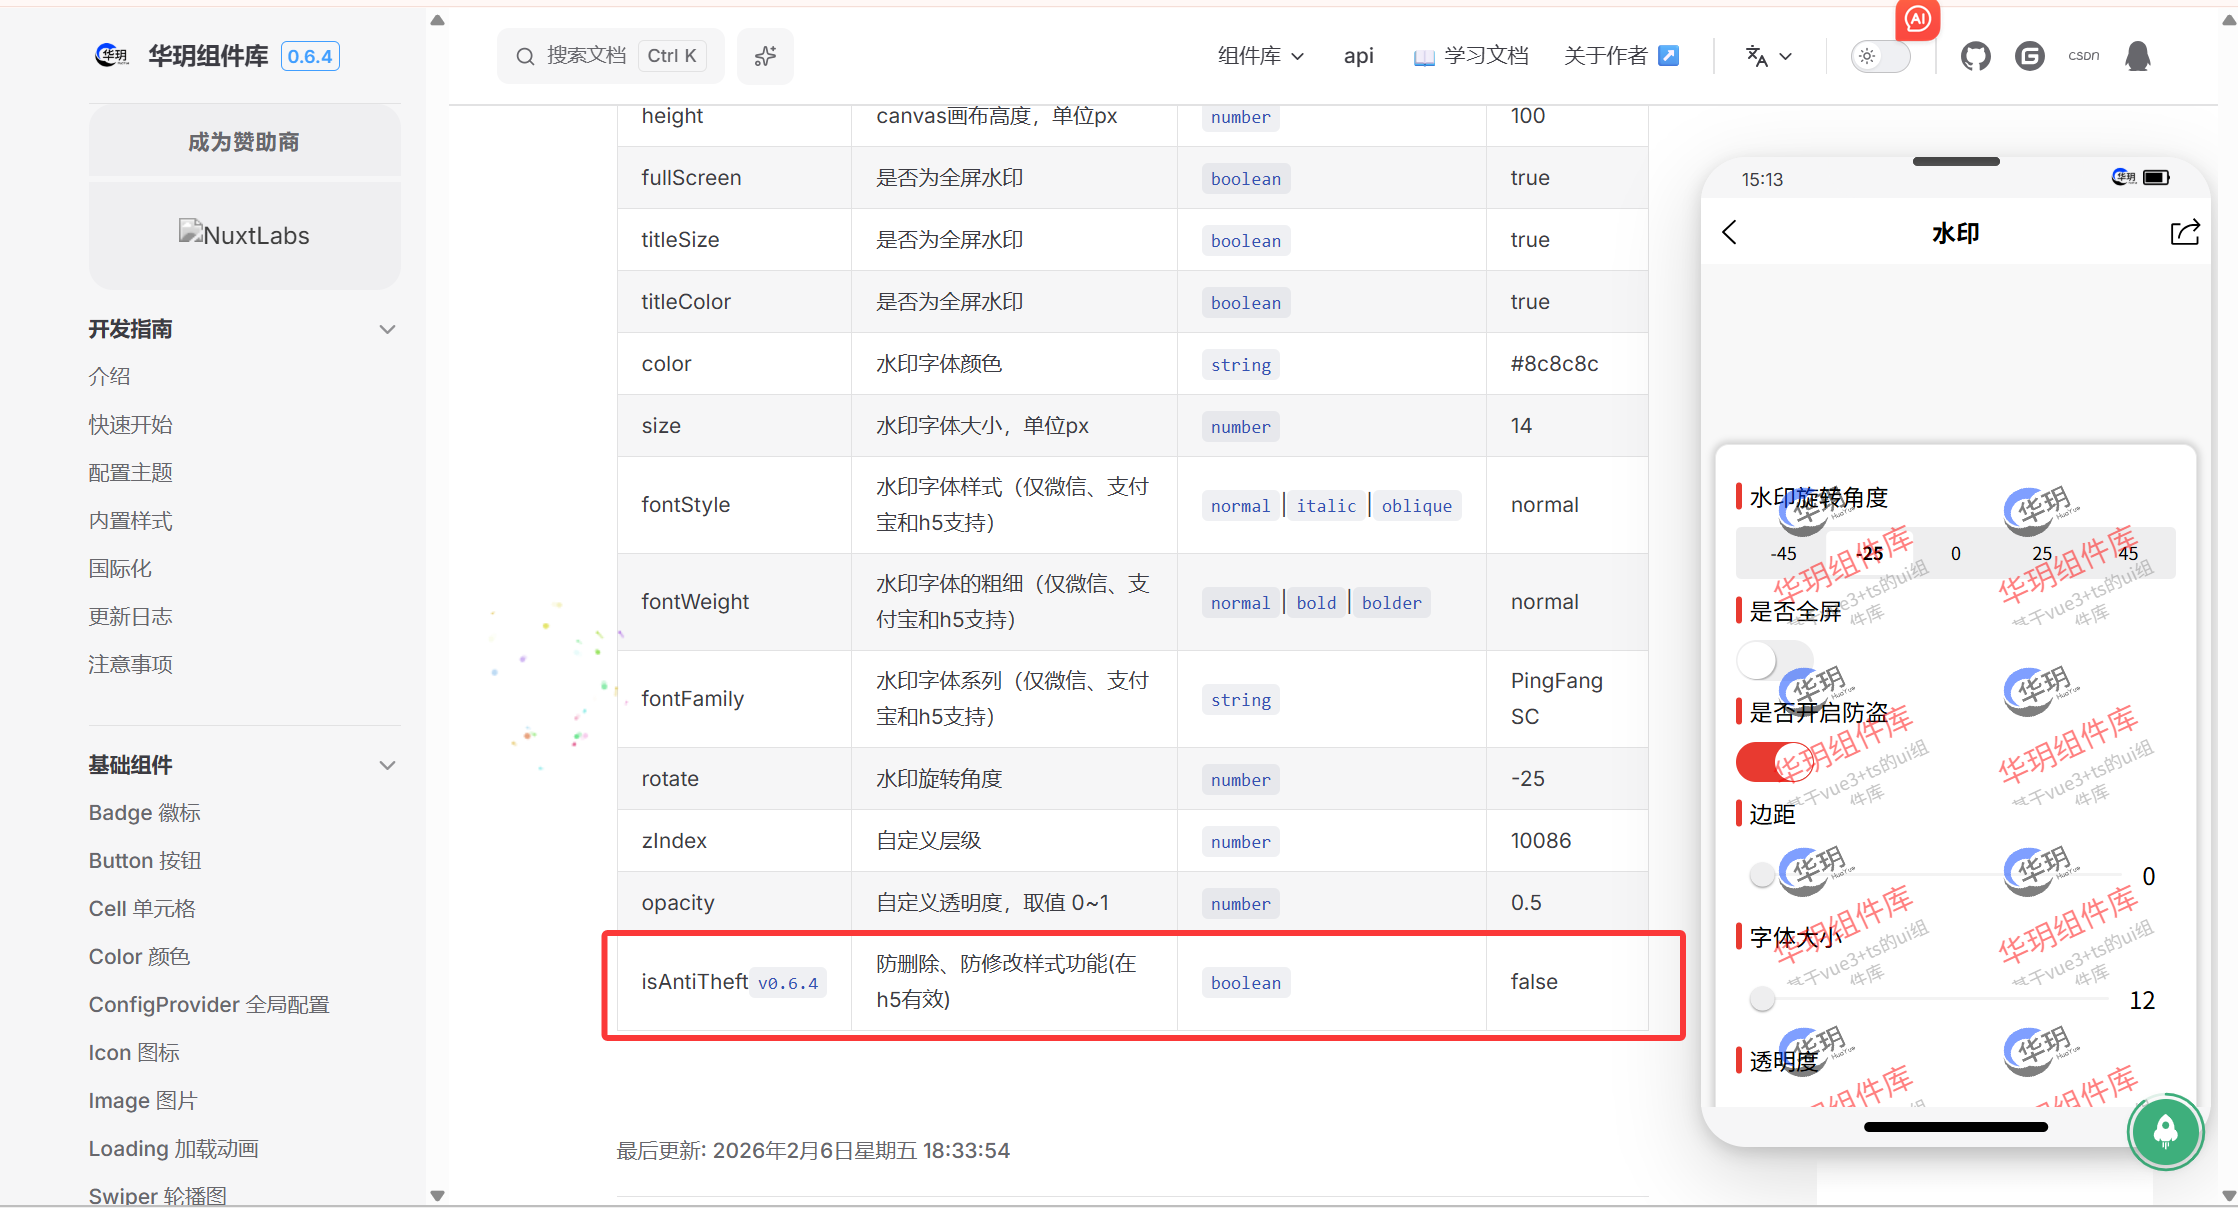2238x1208 pixels.
Task: Click the #8c8c8c default color value
Action: (x=1554, y=364)
